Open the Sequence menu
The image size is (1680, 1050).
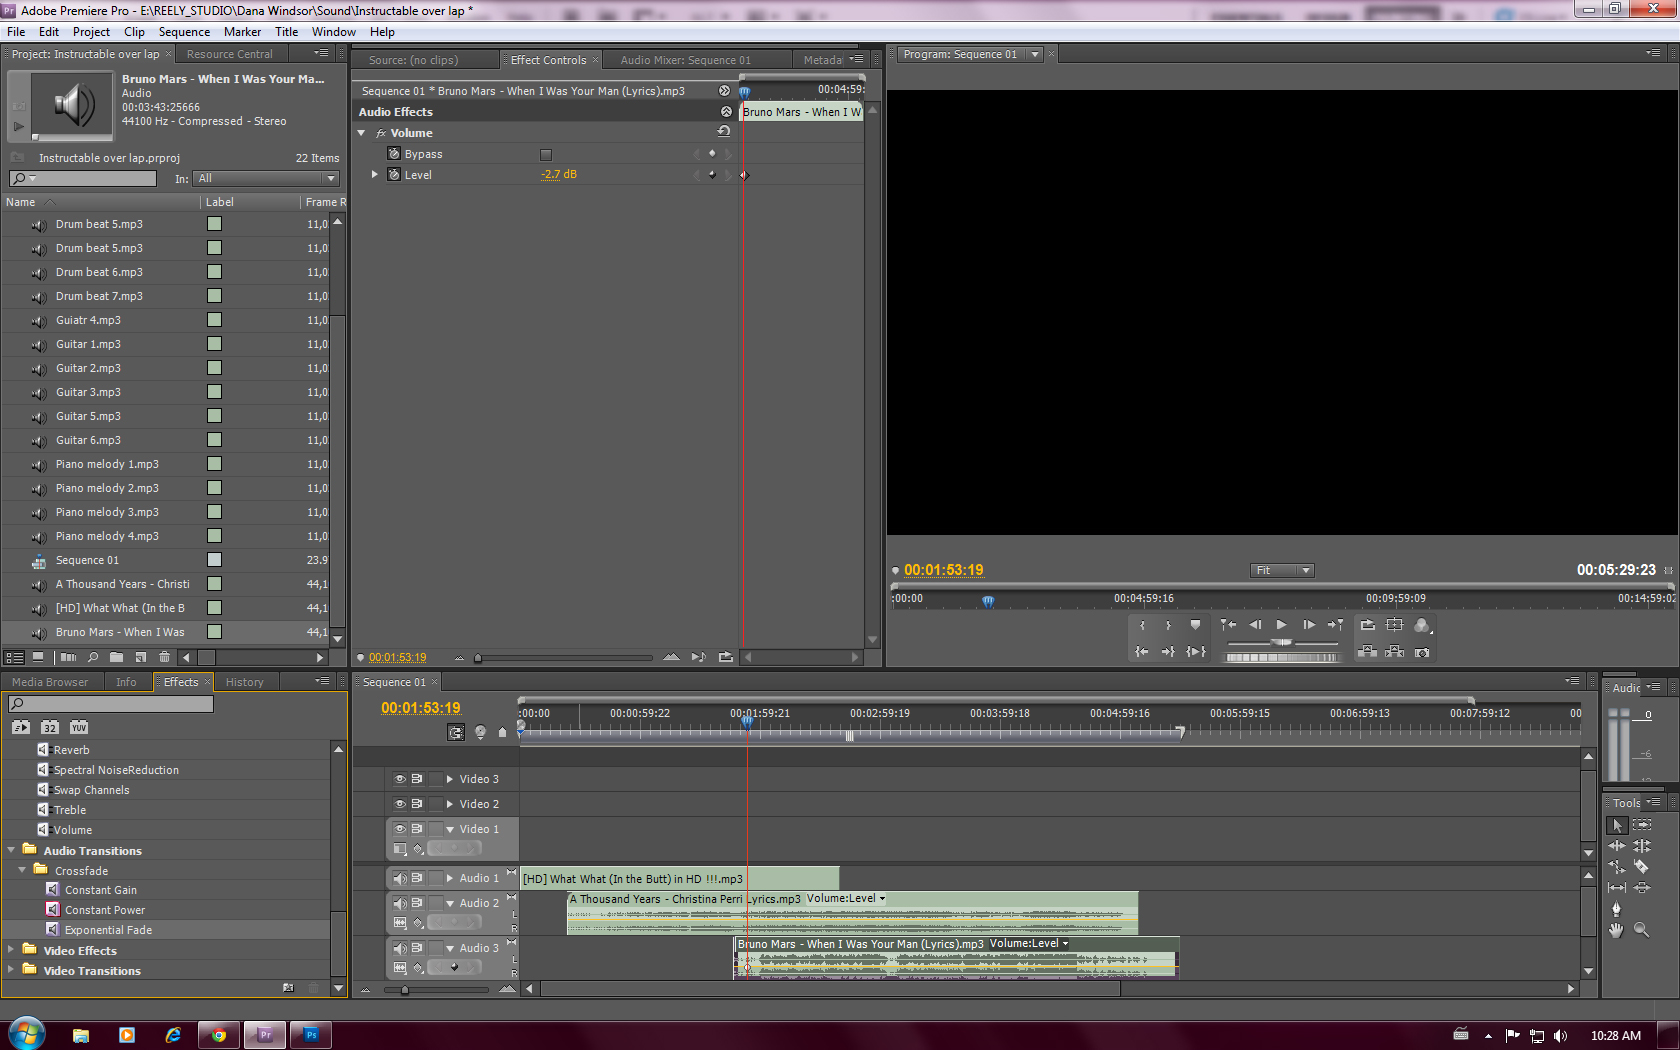[x=184, y=32]
